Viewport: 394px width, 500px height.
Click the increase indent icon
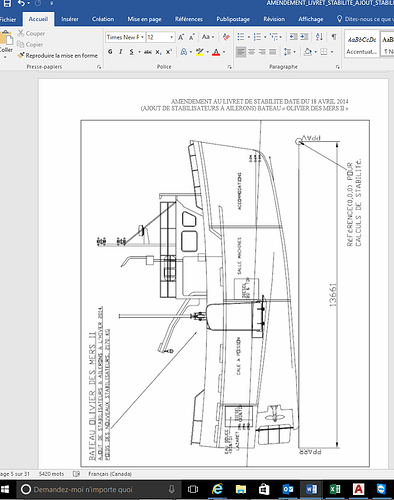click(304, 37)
